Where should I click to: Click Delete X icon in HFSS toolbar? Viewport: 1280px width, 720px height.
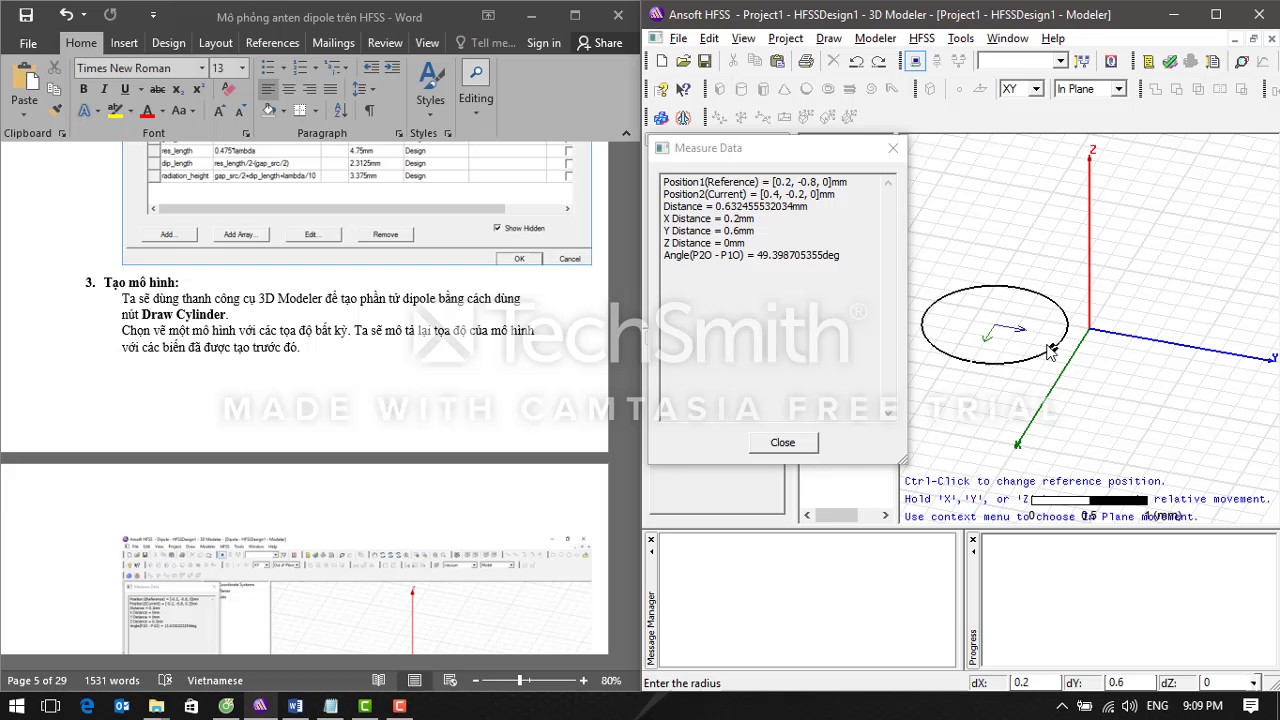point(834,61)
